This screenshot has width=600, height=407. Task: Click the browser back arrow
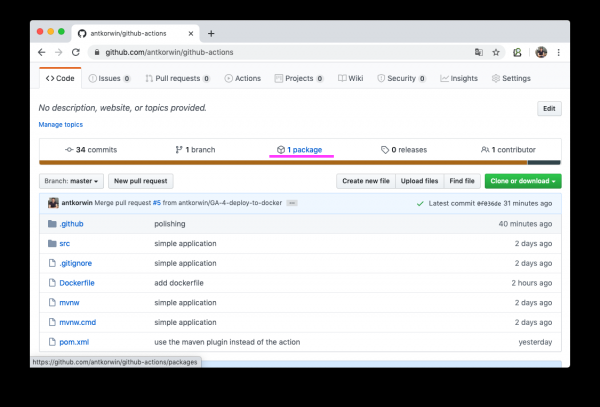[42, 52]
